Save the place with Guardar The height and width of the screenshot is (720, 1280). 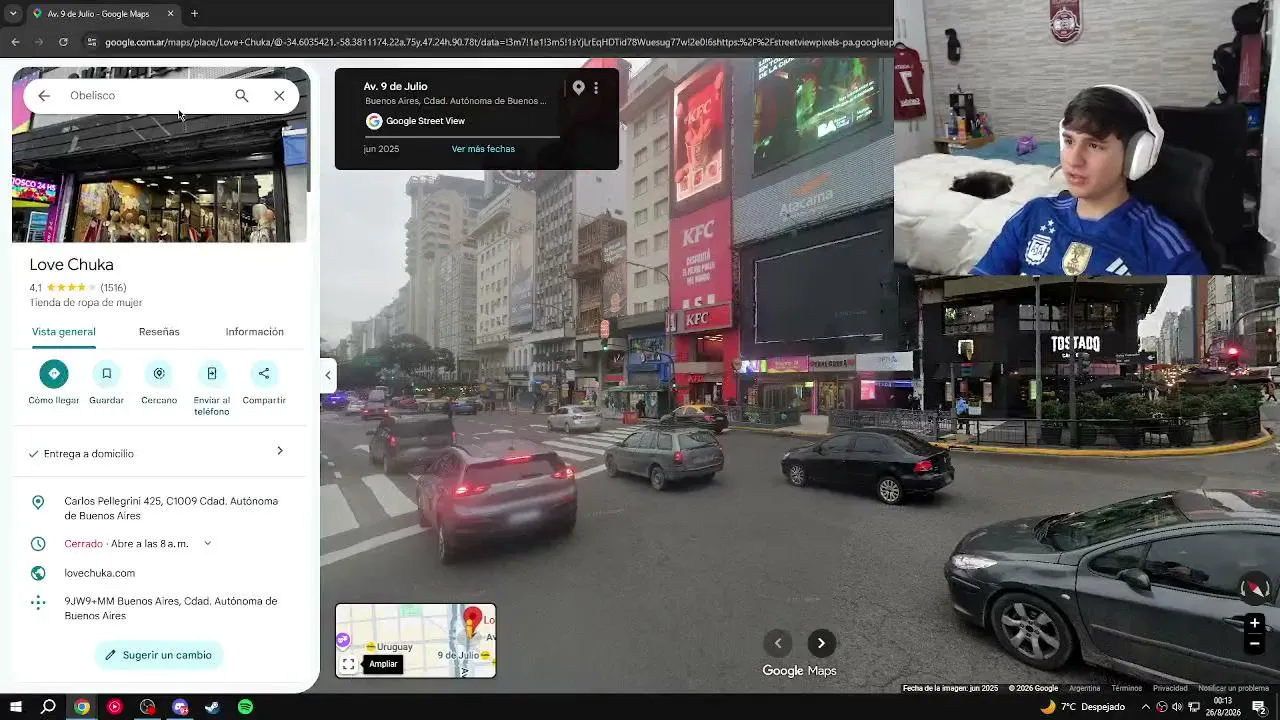click(106, 383)
